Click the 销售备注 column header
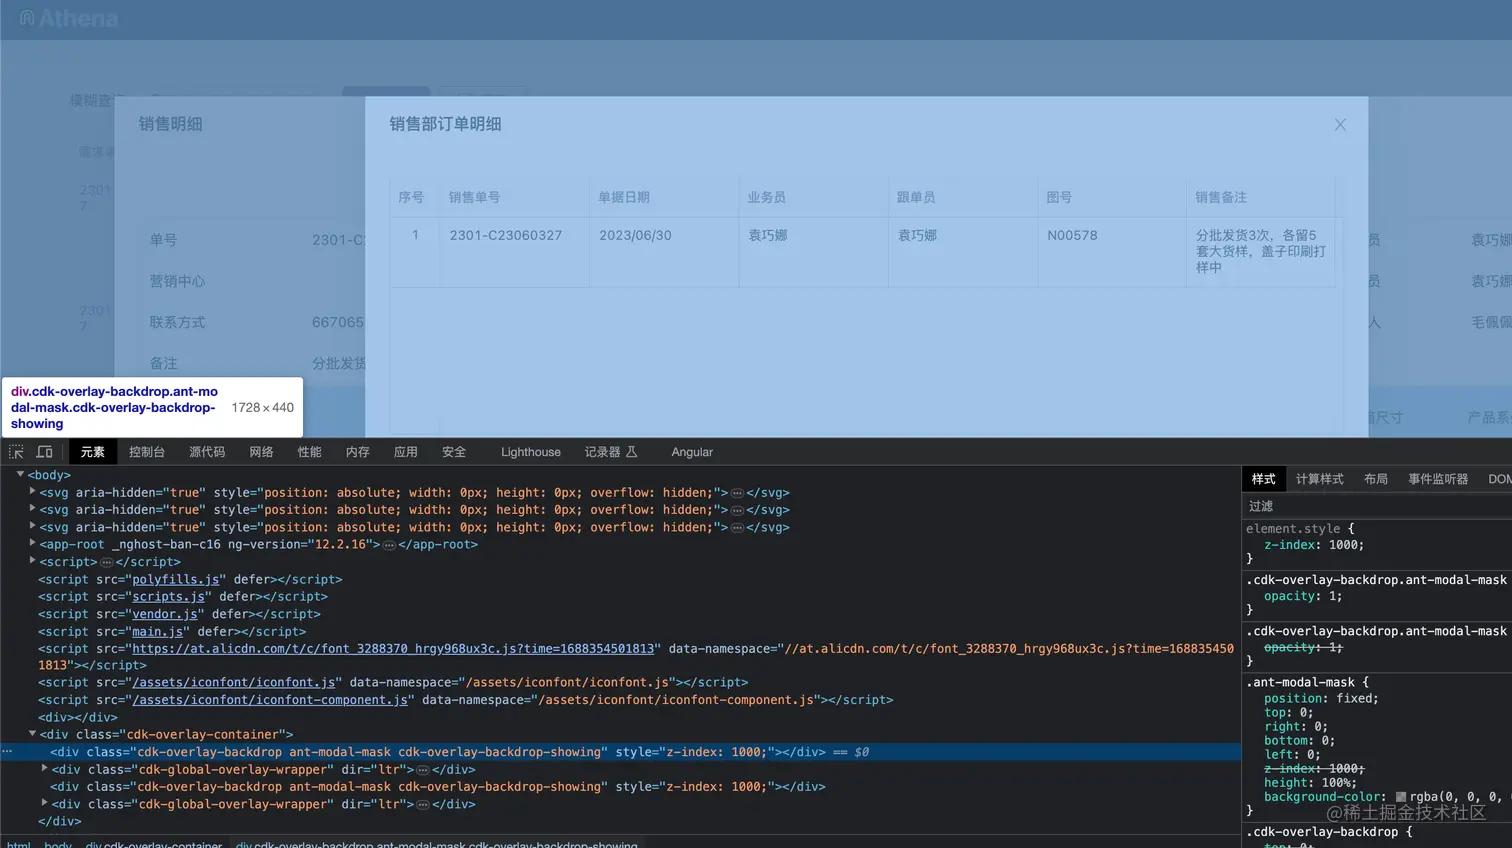Screen dimensions: 1512x848 tap(1221, 197)
